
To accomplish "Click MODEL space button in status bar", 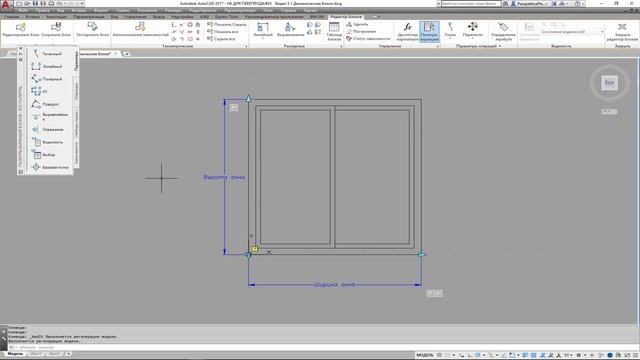I will pos(424,355).
